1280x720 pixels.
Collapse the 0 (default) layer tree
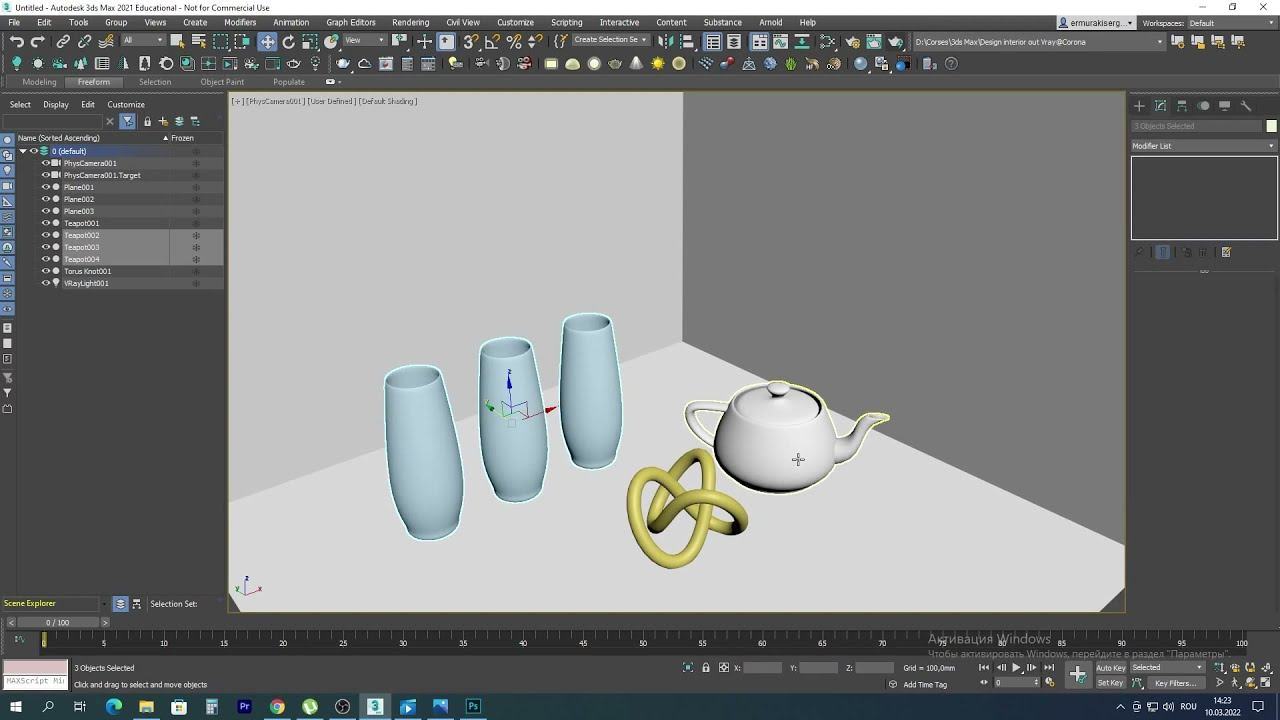pyautogui.click(x=23, y=151)
